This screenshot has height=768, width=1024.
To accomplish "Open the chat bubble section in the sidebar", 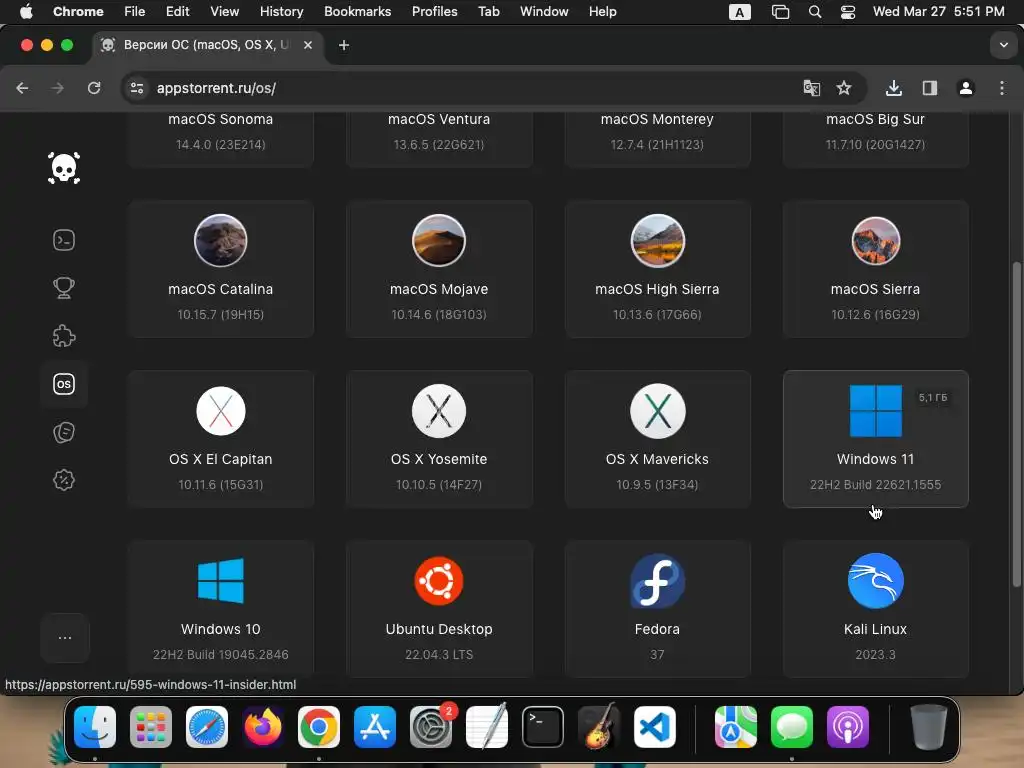I will coord(64,432).
